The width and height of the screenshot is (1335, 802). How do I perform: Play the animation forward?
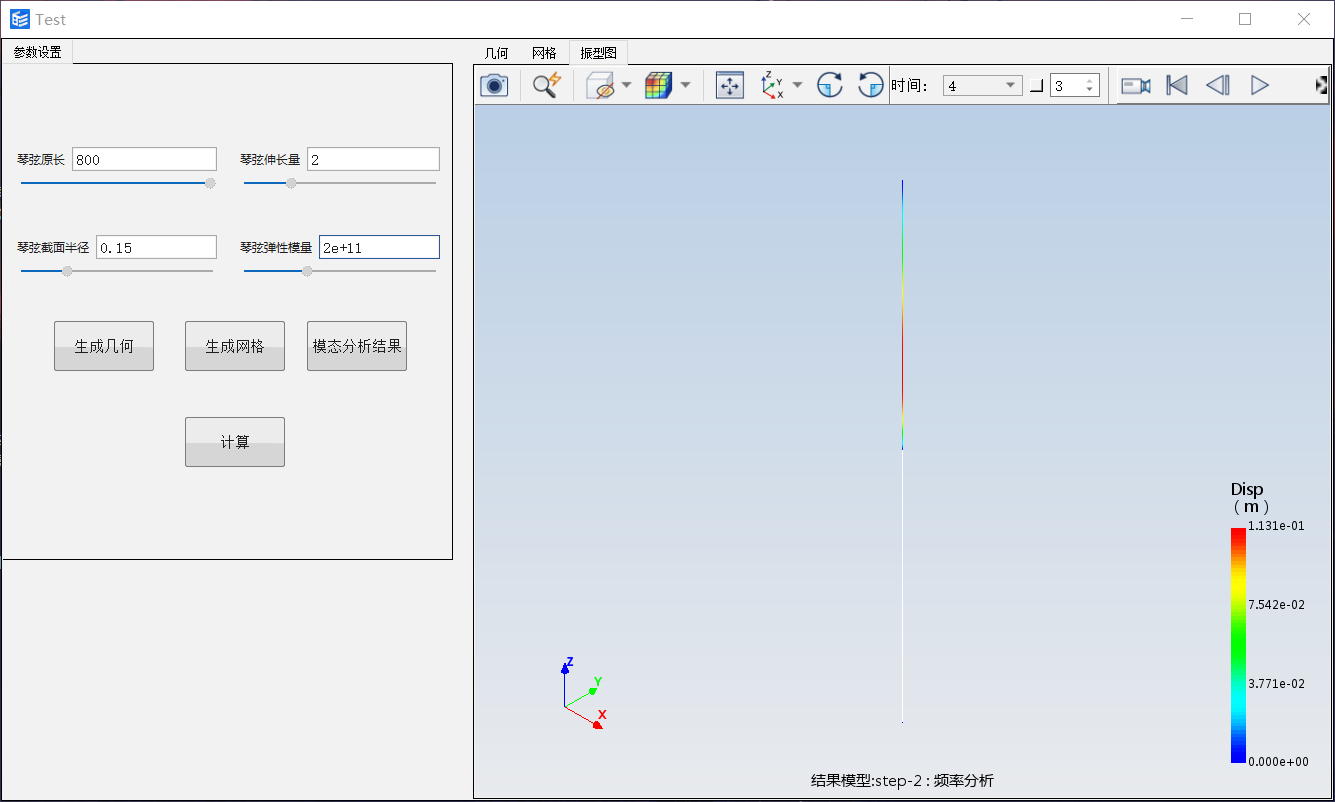point(1260,86)
